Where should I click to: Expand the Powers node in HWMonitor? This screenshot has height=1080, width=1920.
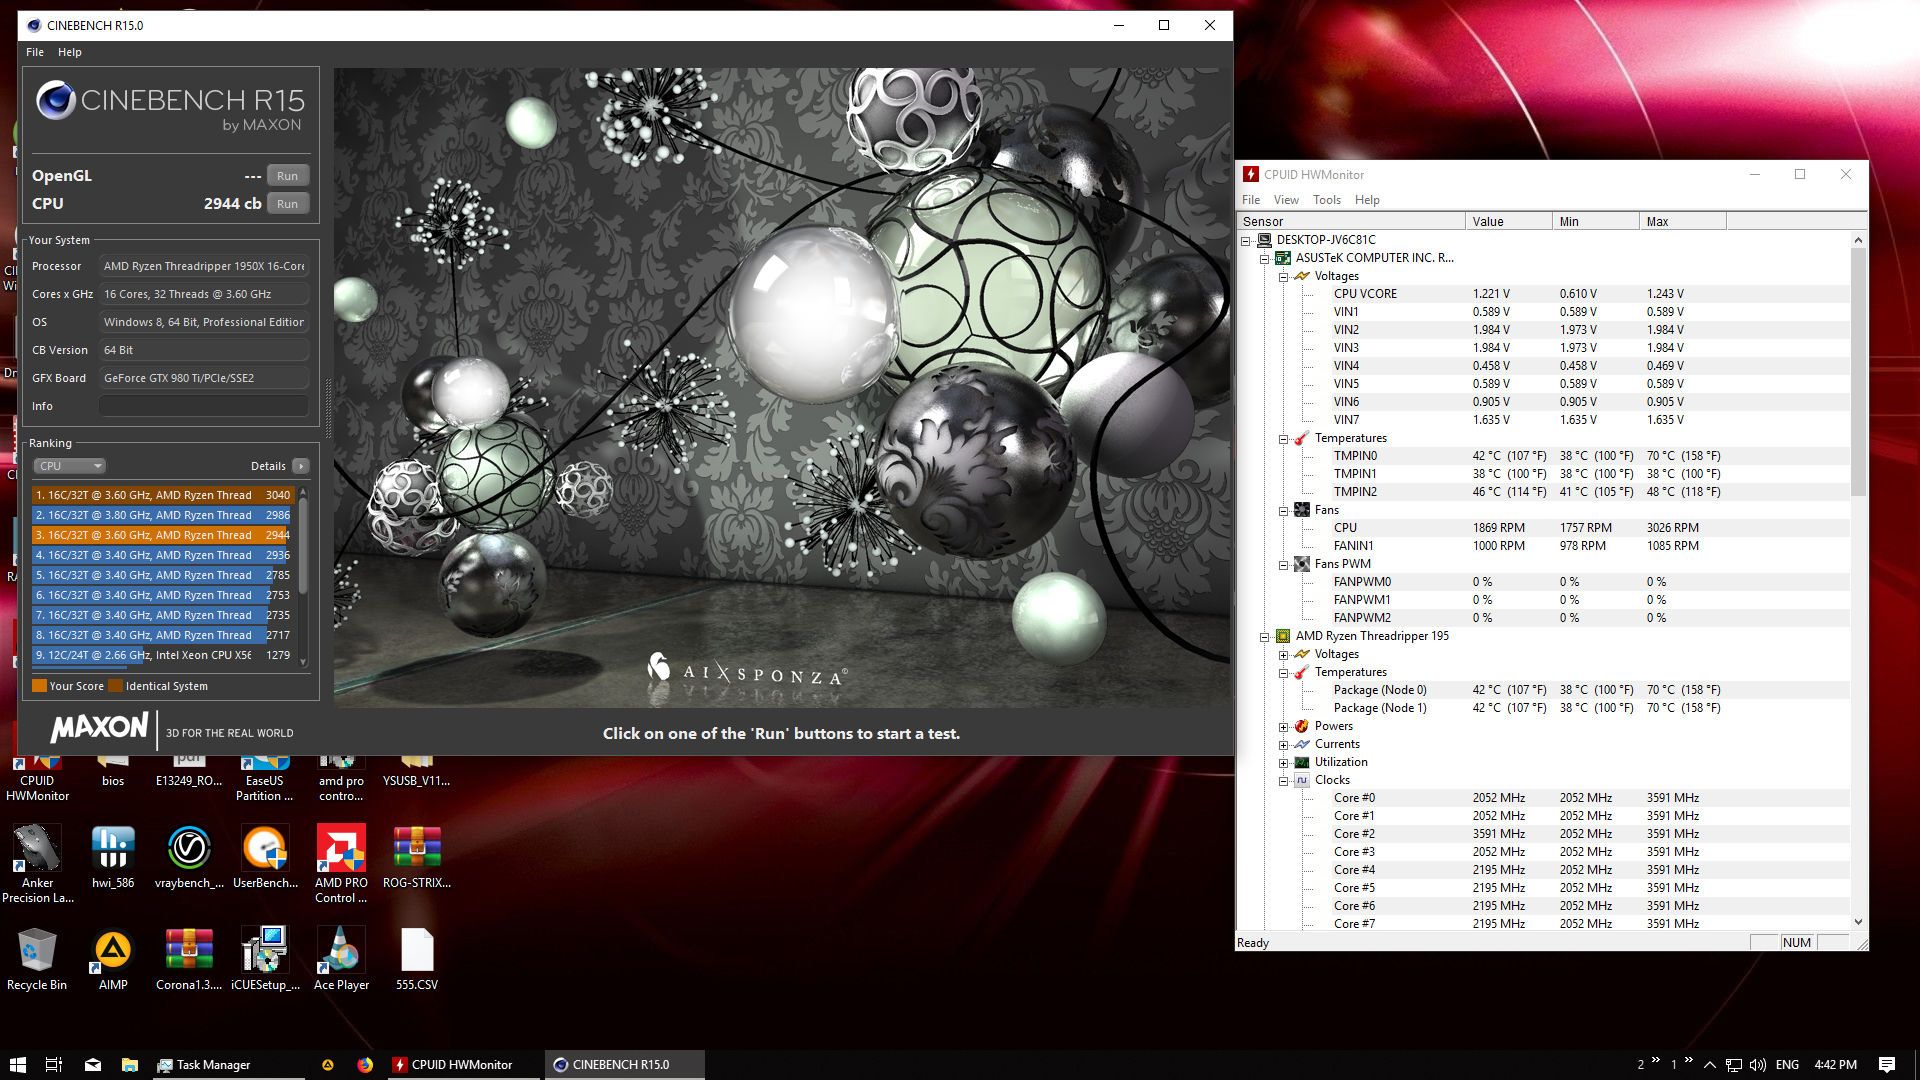[1284, 726]
